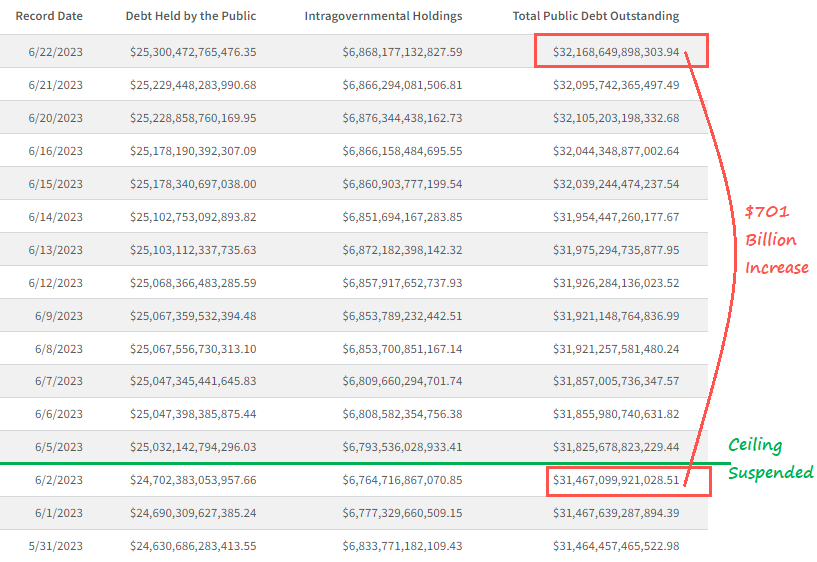Click public debt value $24,630,686,283,413.55
The height and width of the screenshot is (562, 817).
(x=193, y=546)
